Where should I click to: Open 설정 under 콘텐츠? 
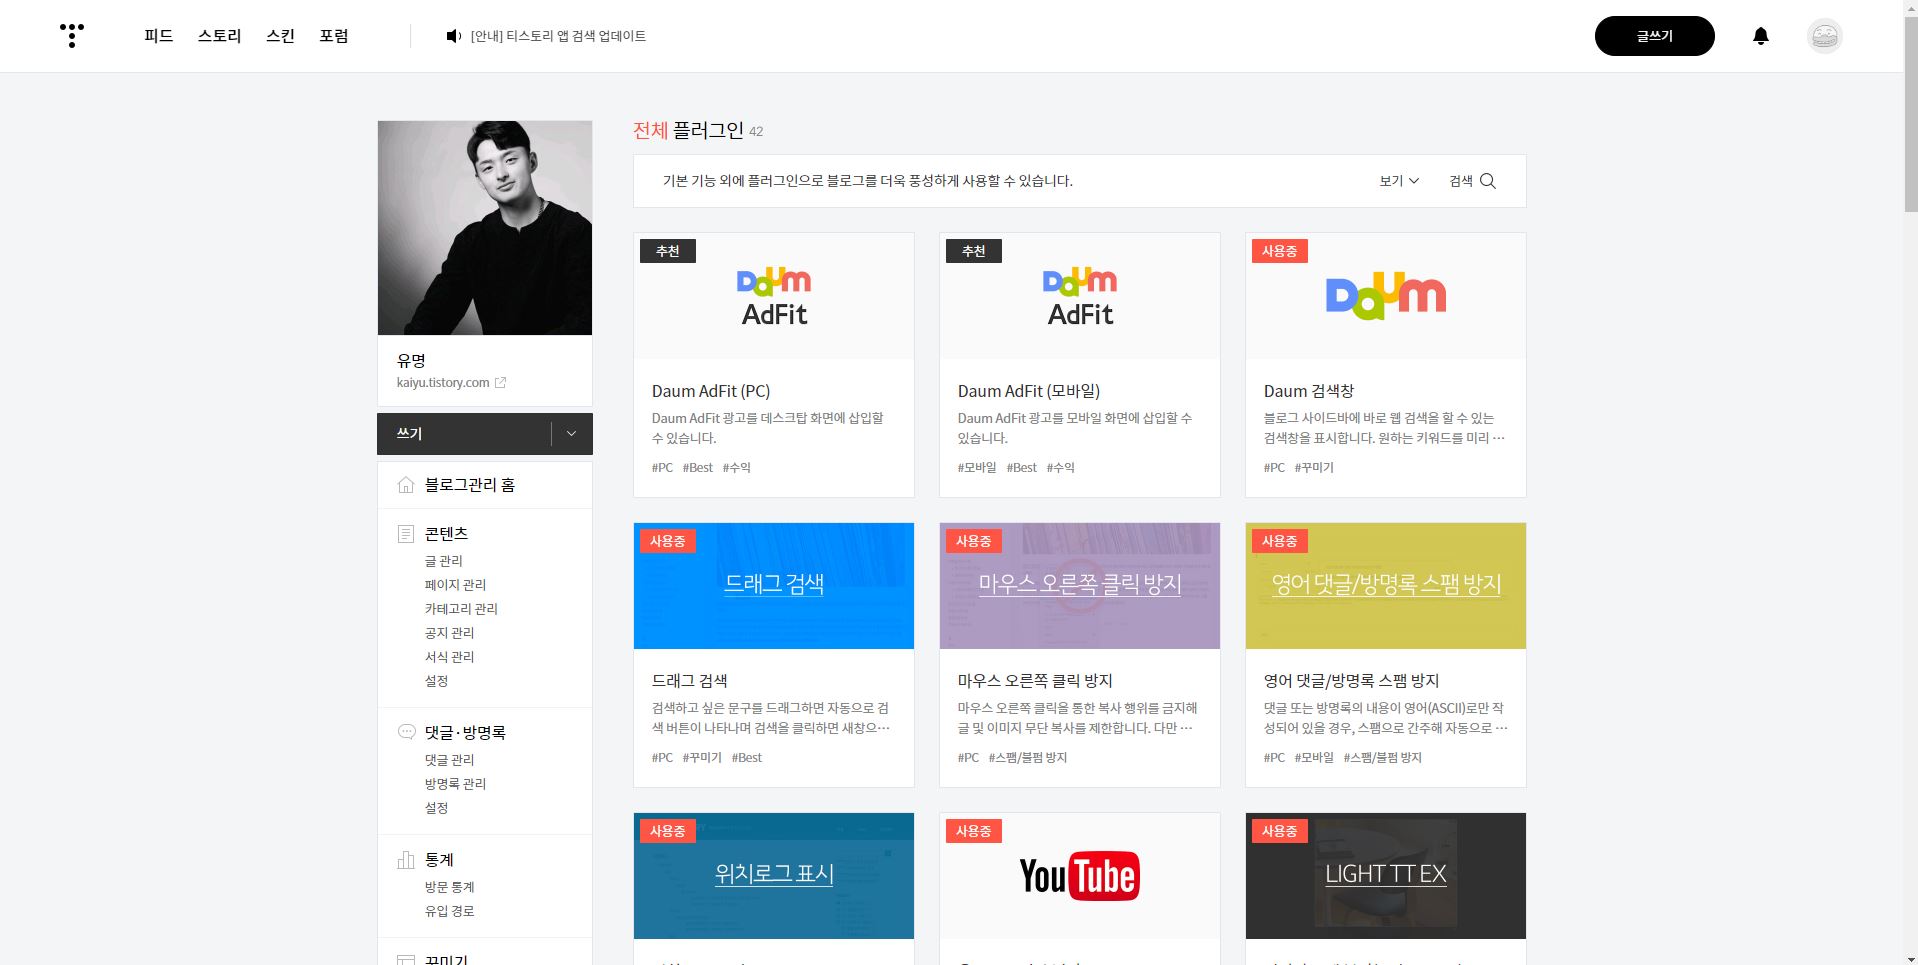point(436,681)
